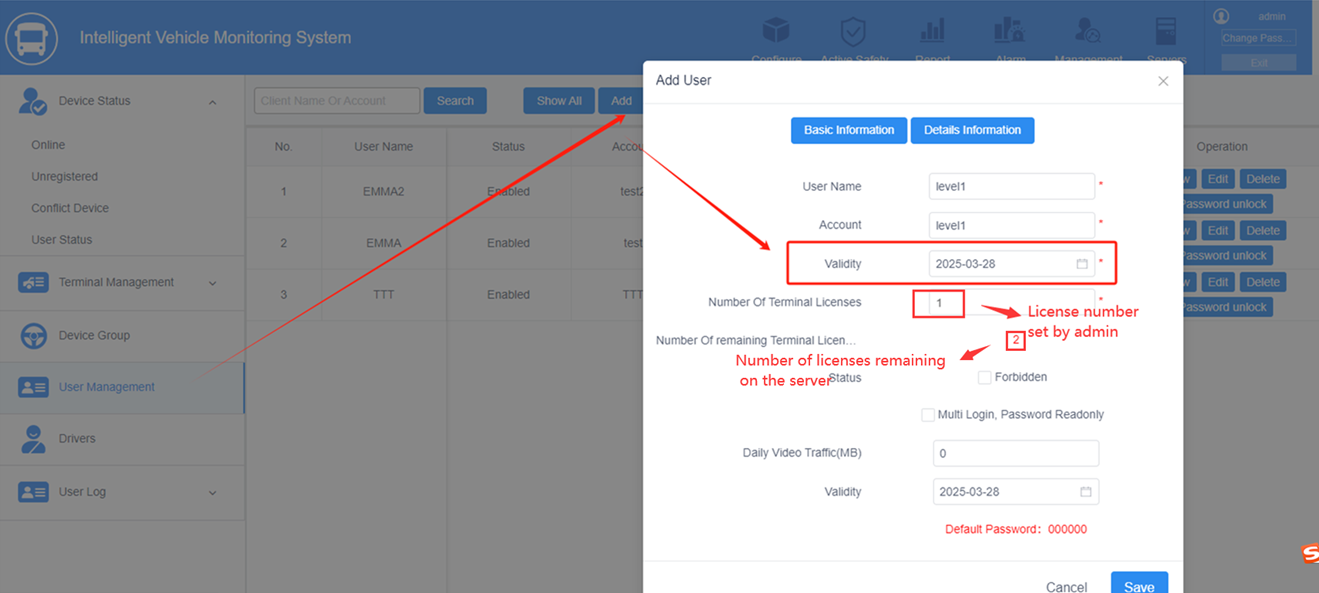Click Delete in the TTT row

(x=1262, y=283)
